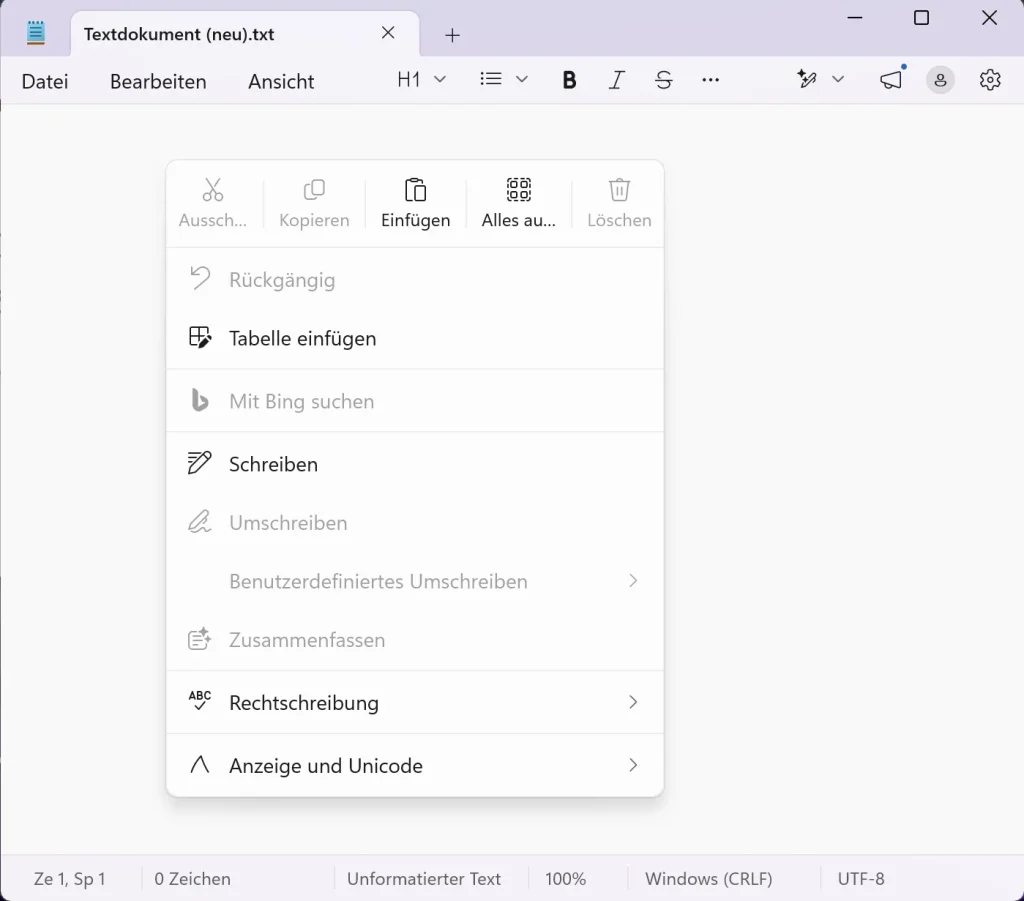This screenshot has width=1024, height=901.
Task: Expand the AI tools dropdown arrow
Action: pyautogui.click(x=838, y=80)
